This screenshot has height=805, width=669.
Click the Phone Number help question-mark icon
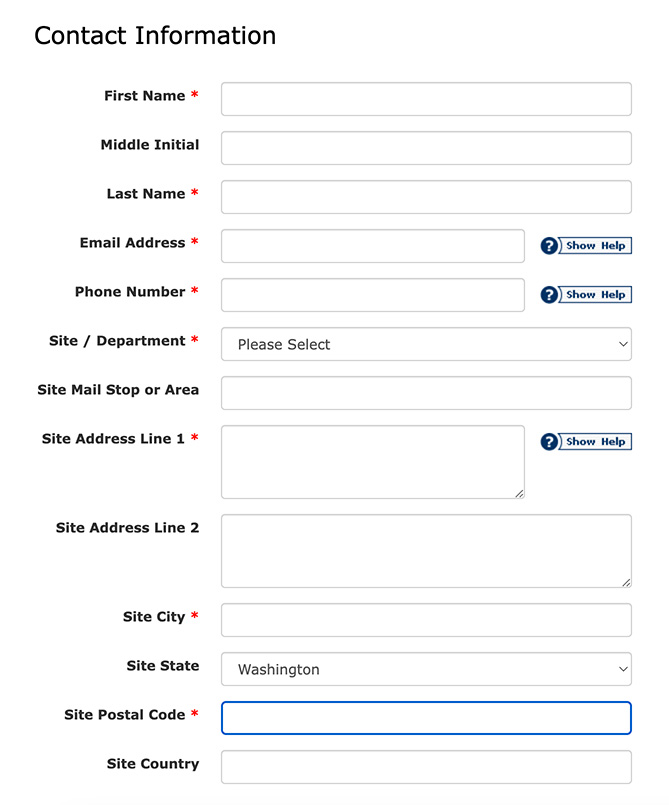pyautogui.click(x=549, y=294)
